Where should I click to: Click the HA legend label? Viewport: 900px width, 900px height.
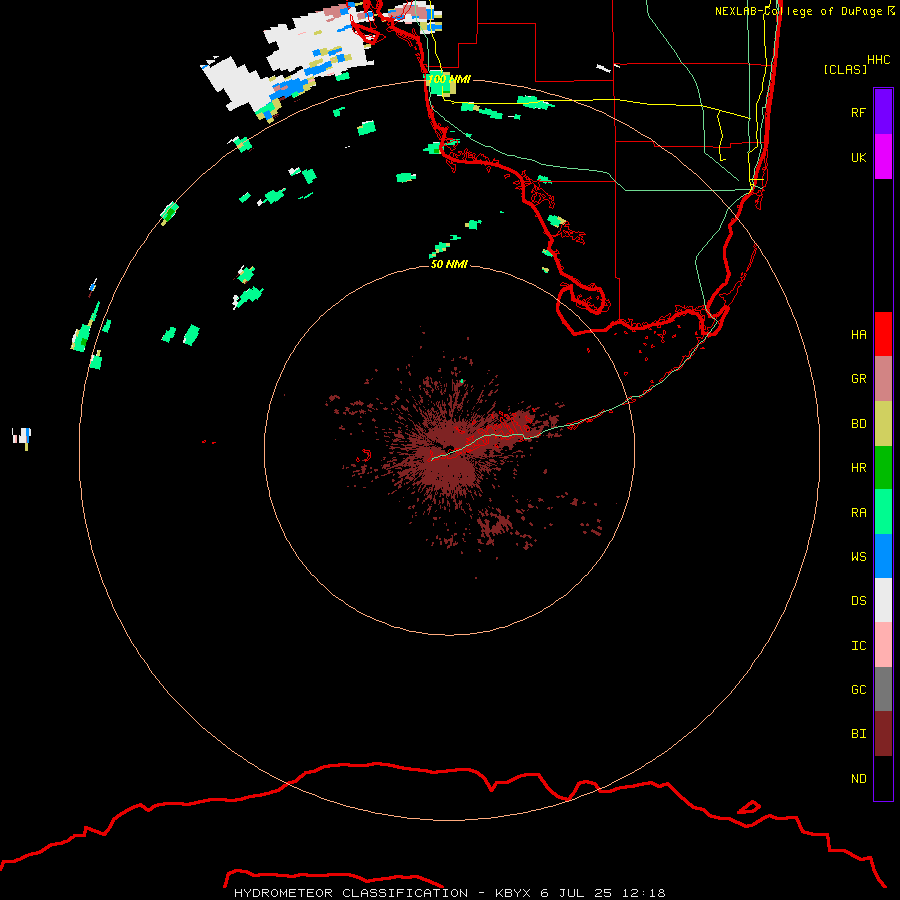(x=858, y=334)
